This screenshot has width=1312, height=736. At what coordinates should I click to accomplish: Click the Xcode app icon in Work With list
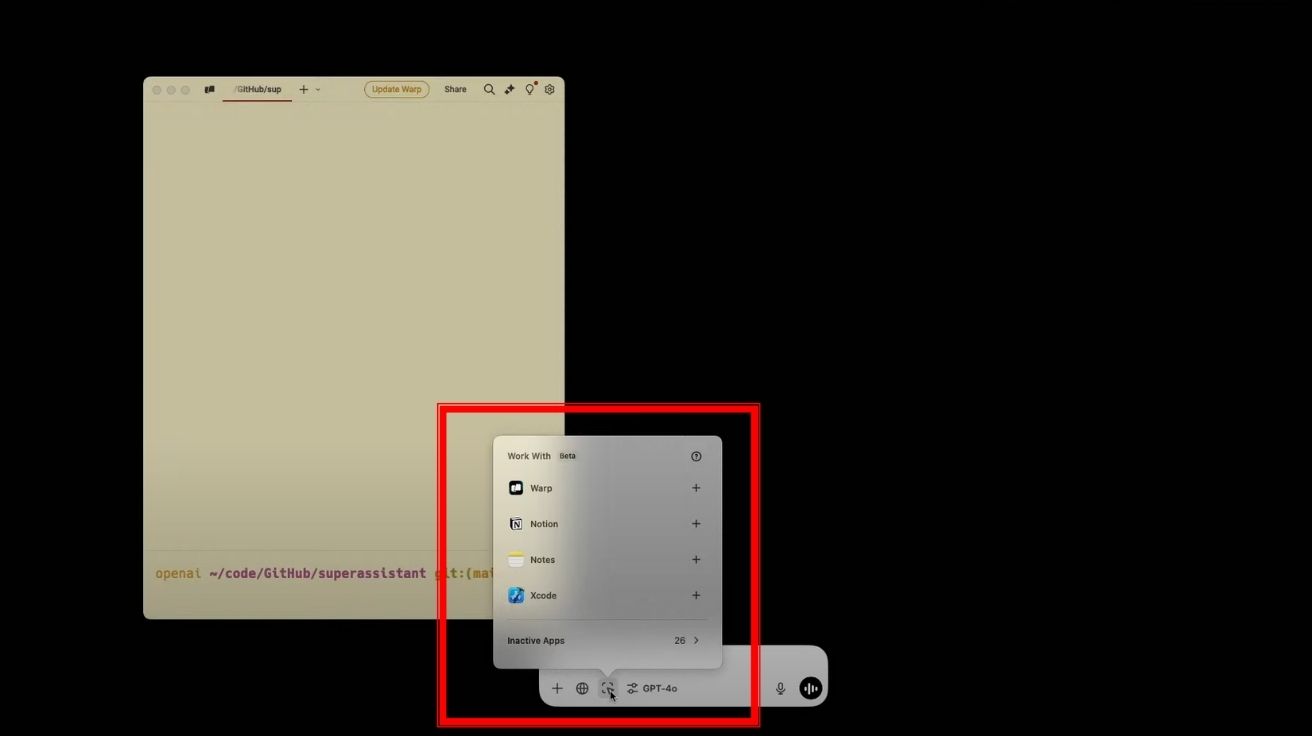(516, 596)
